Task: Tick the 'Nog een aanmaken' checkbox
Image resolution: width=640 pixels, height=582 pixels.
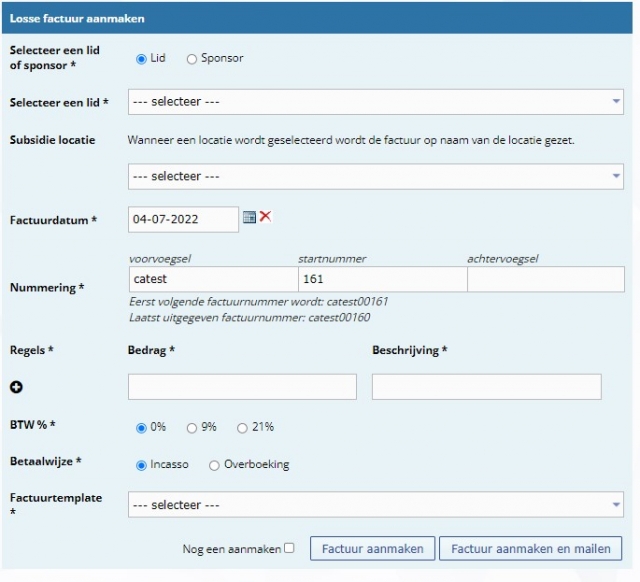Action: click(x=289, y=548)
